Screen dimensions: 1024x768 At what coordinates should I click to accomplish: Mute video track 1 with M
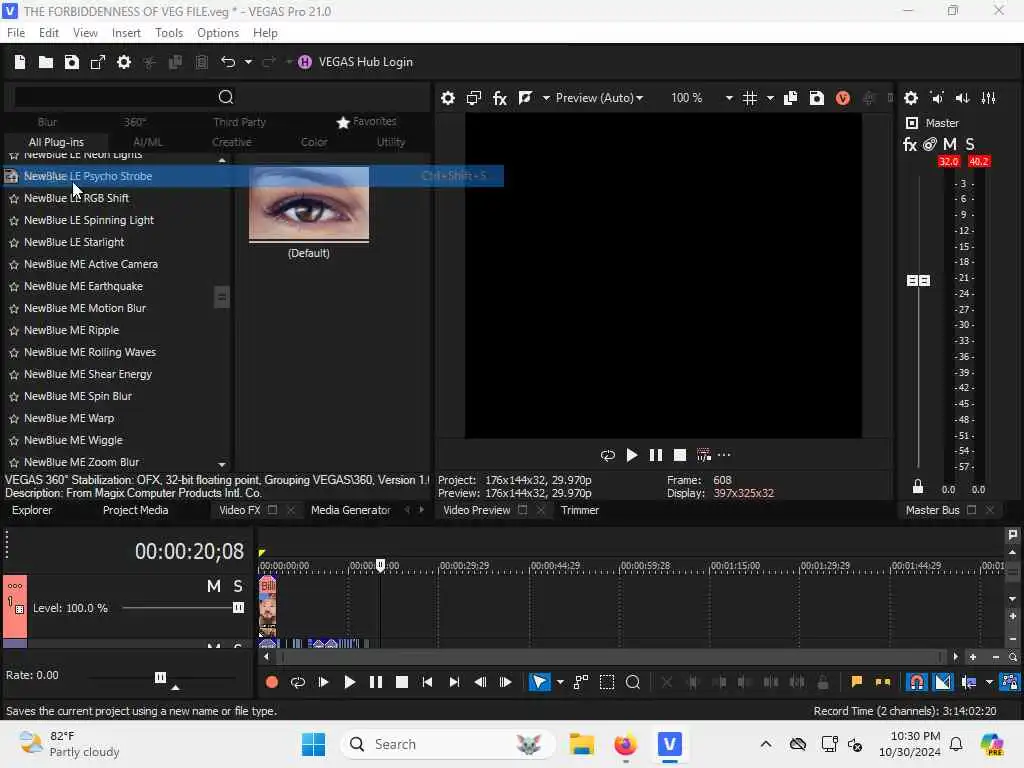click(x=214, y=586)
